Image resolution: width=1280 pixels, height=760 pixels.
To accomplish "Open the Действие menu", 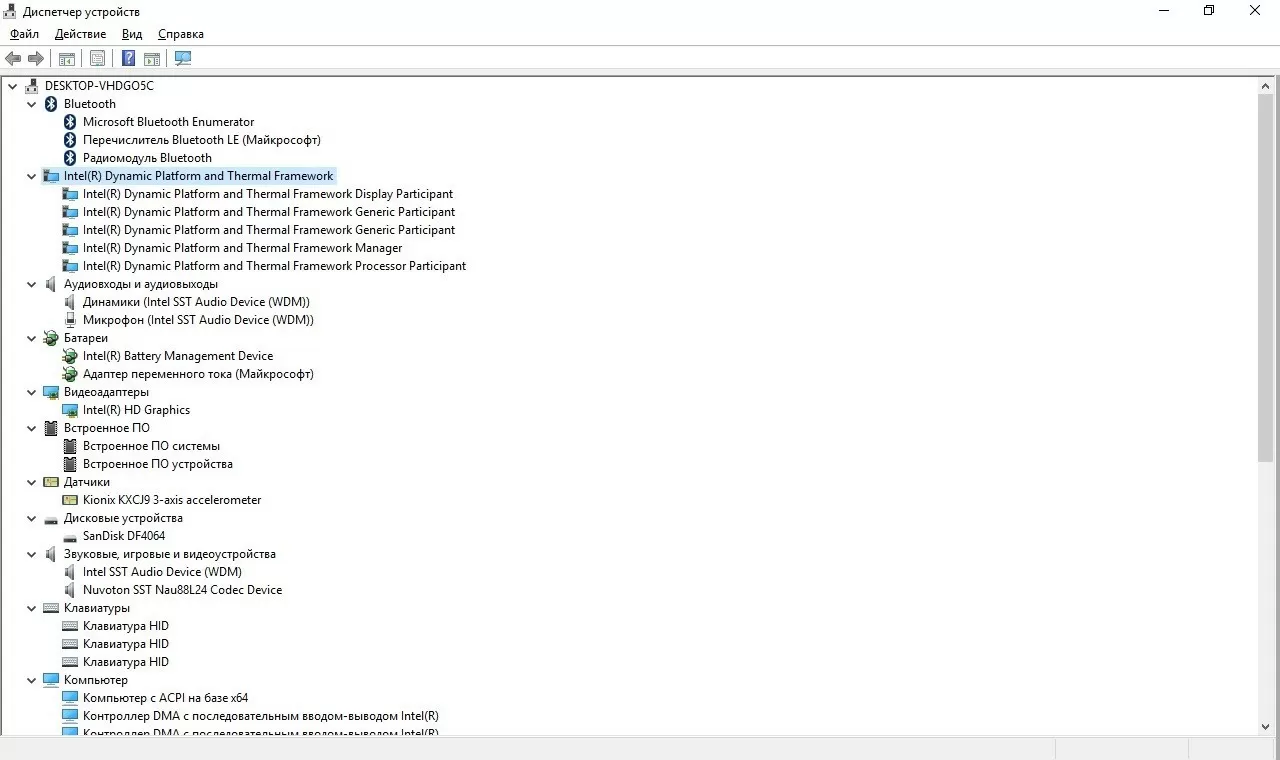I will tap(80, 34).
